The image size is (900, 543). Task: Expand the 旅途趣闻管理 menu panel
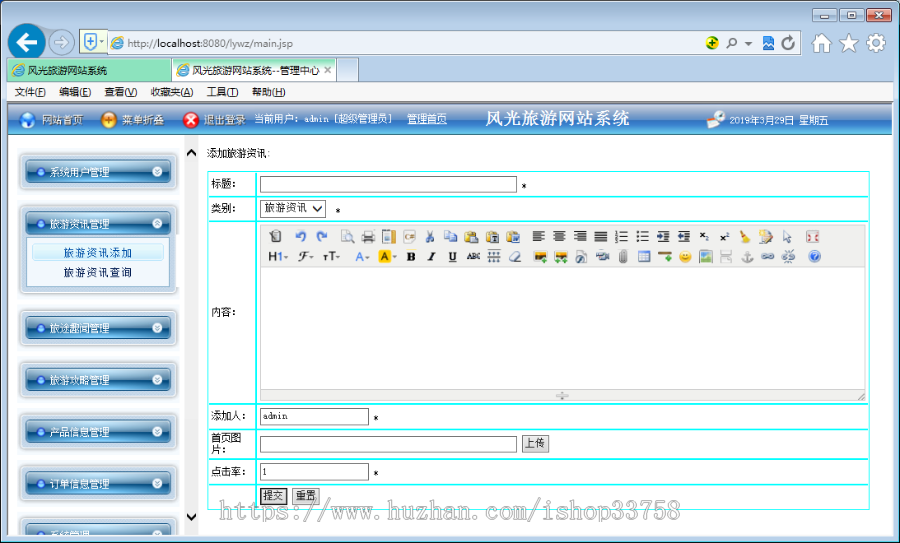98,328
